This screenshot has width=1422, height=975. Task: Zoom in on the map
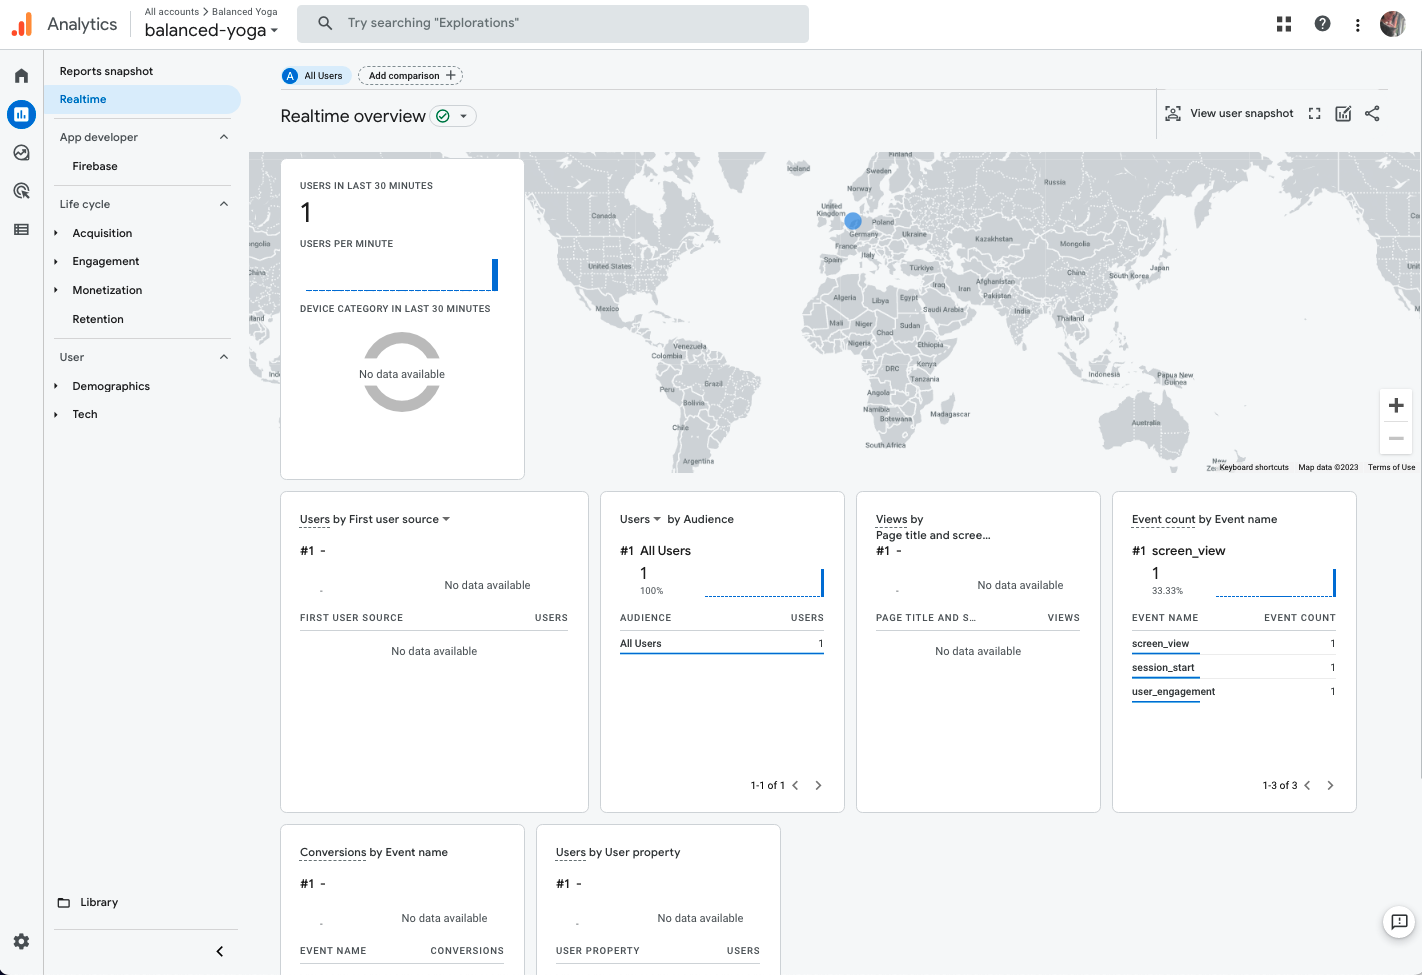(x=1396, y=405)
